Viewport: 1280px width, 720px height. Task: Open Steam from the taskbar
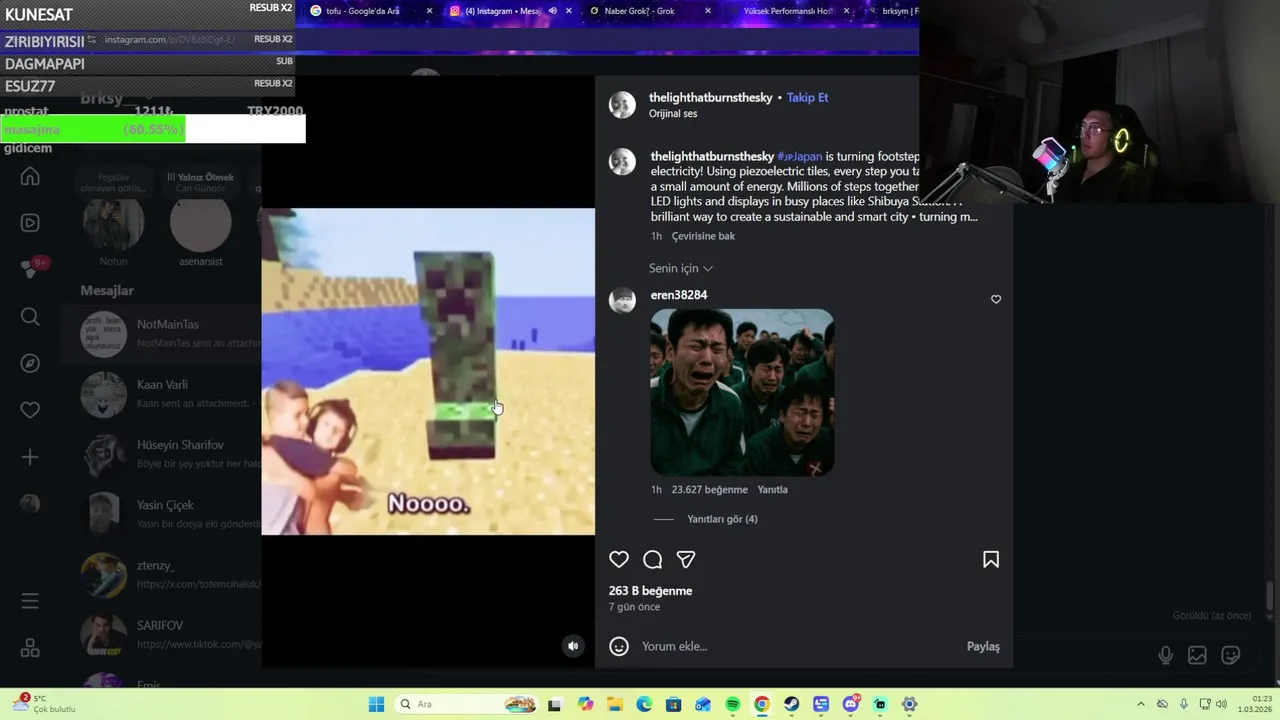pyautogui.click(x=791, y=704)
